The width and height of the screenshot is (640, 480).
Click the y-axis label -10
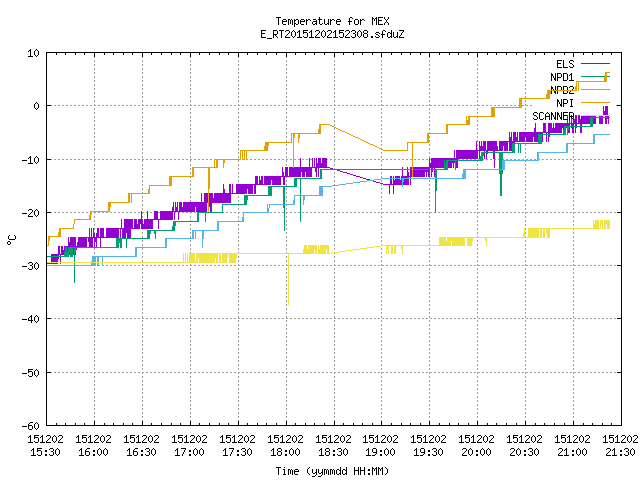tap(31, 160)
